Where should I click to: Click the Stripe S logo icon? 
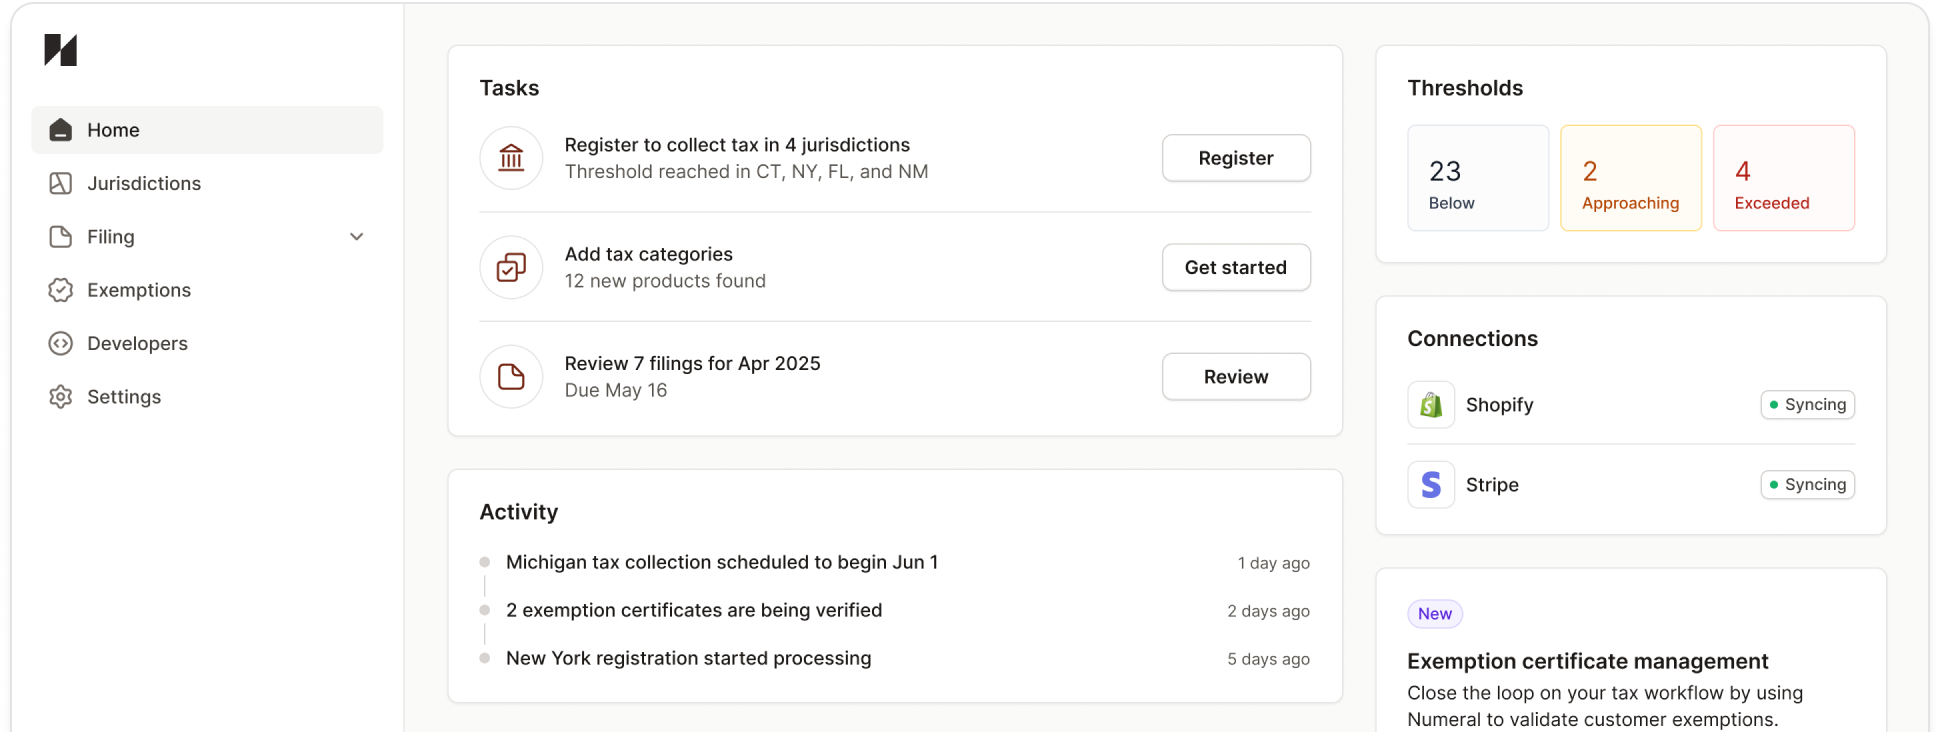(x=1431, y=485)
